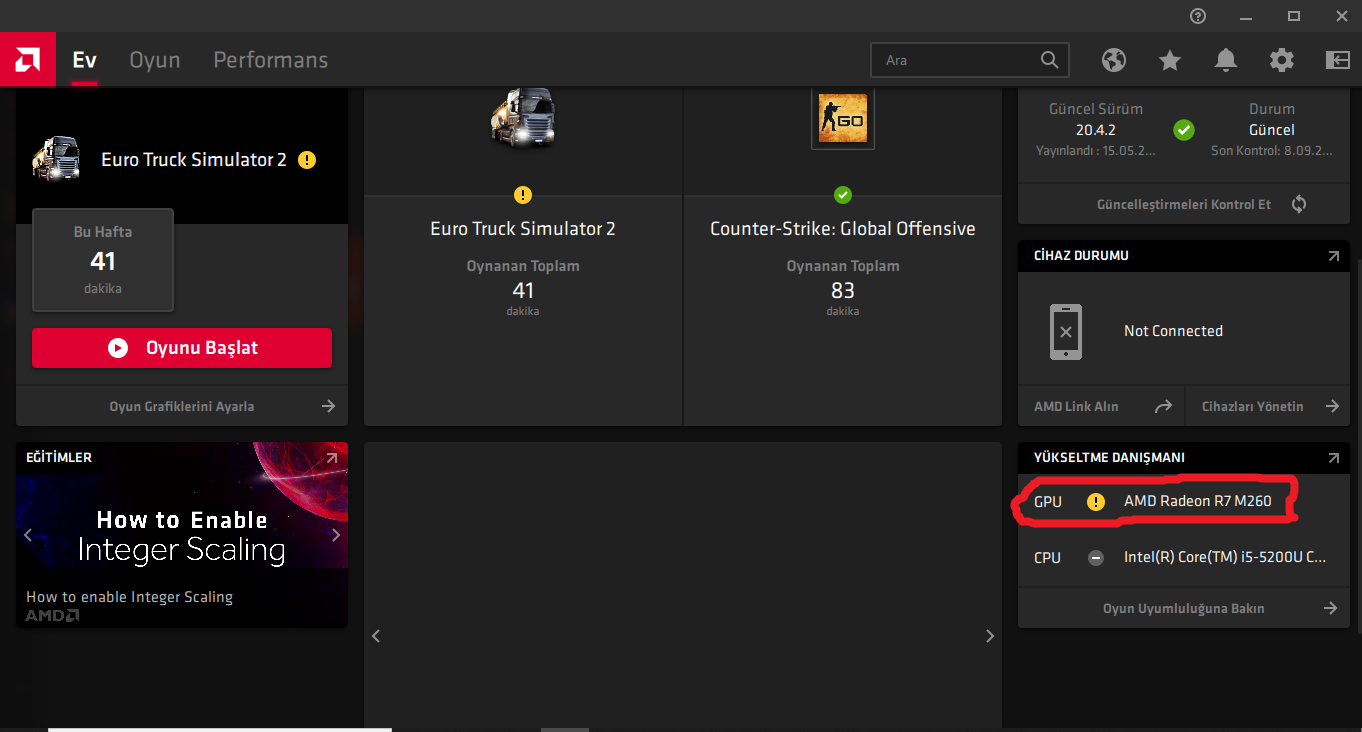Open the notifications bell
This screenshot has height=732, width=1362.
[x=1226, y=60]
